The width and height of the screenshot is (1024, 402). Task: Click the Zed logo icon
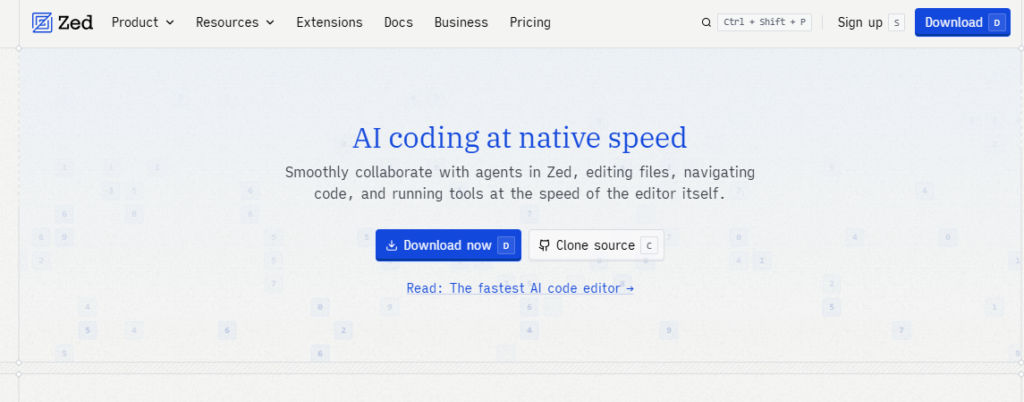[x=42, y=22]
